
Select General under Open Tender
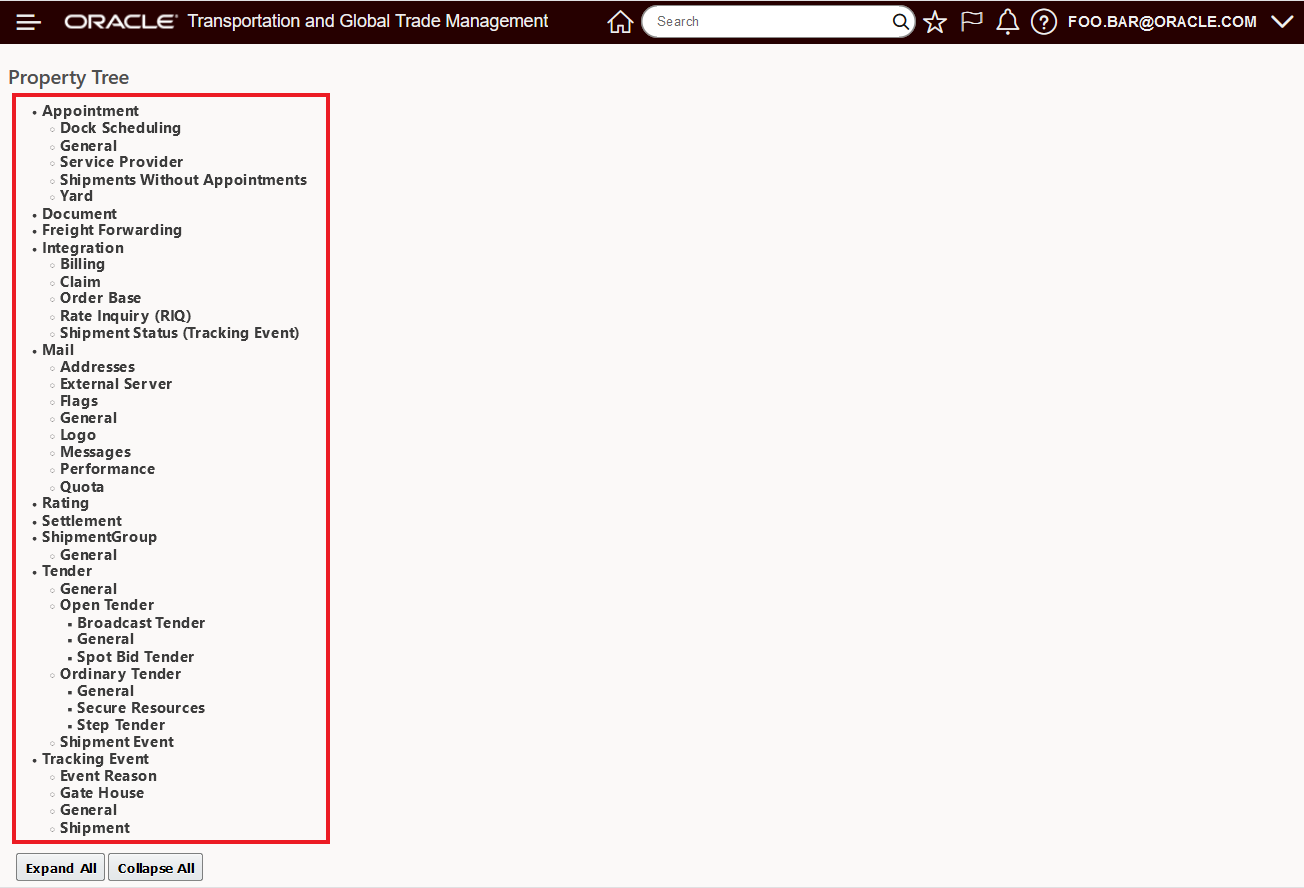coord(105,639)
